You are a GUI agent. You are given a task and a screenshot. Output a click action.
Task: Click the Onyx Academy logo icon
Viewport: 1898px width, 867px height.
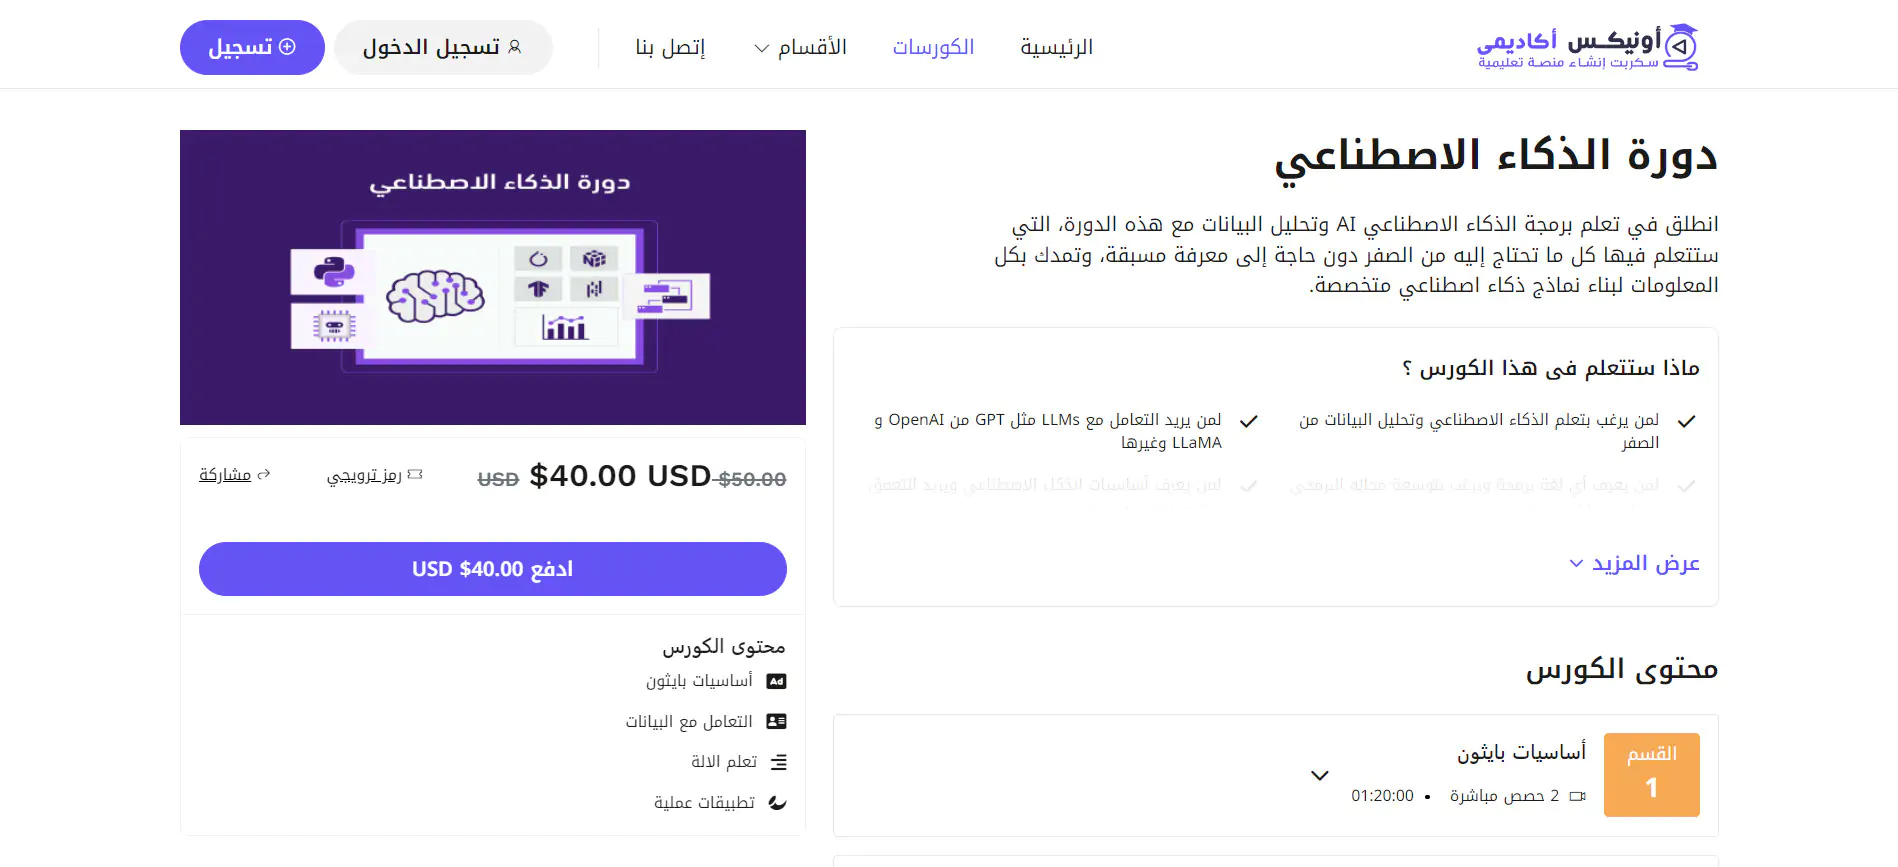(x=1681, y=46)
